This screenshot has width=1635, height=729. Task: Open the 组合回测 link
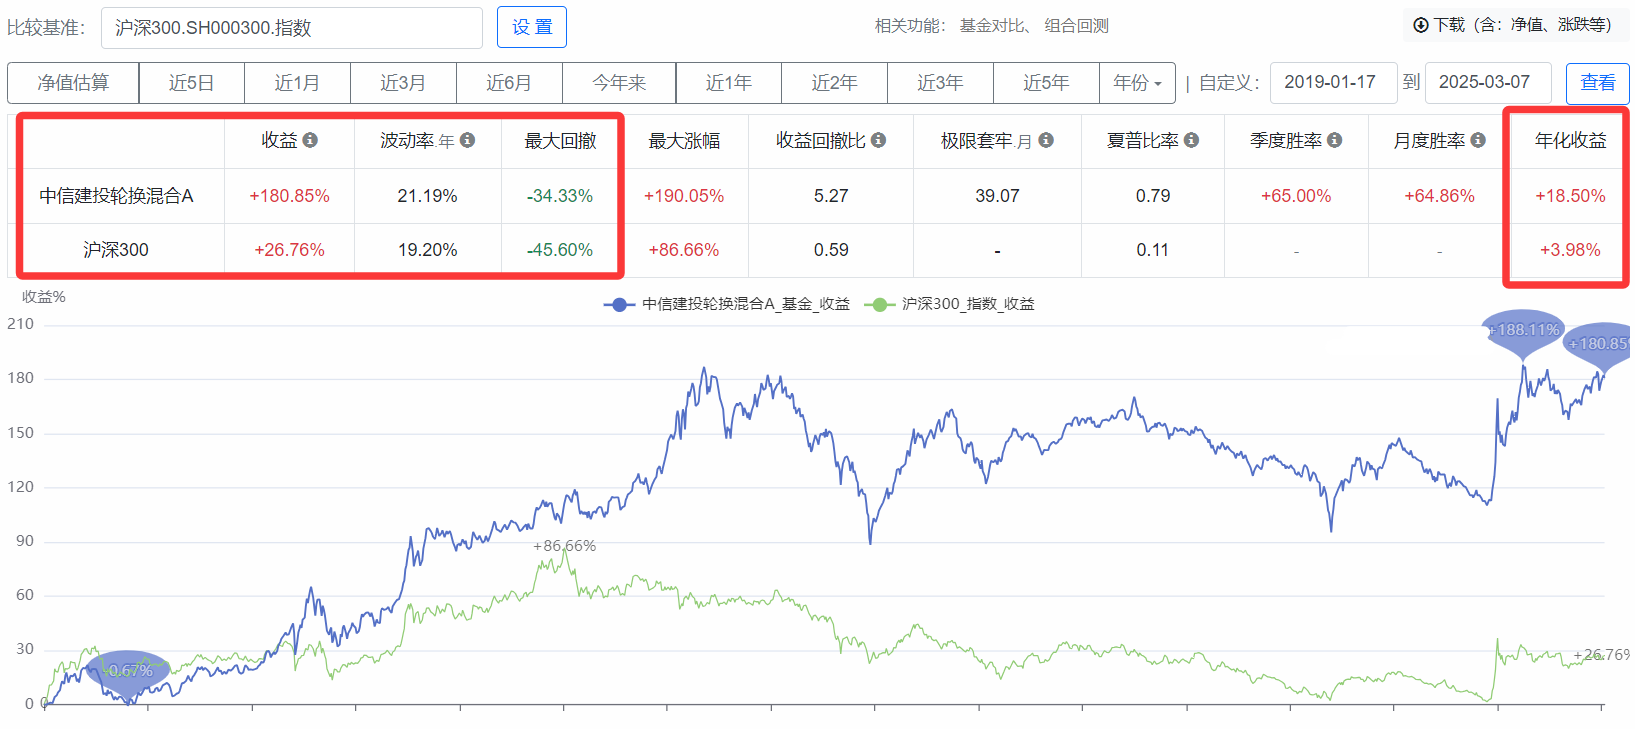(x=1076, y=26)
